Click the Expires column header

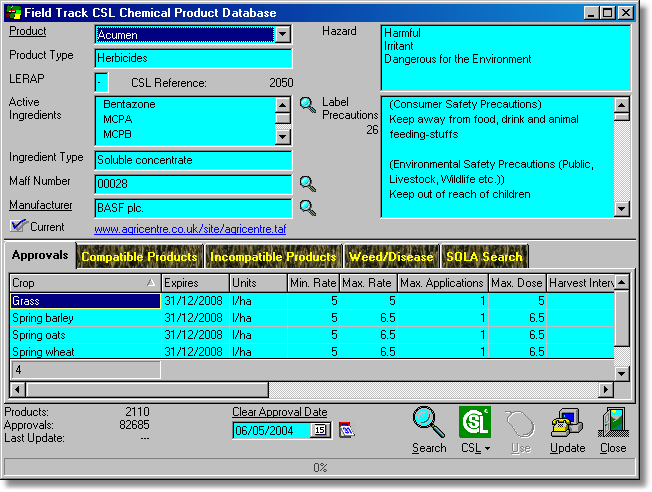coord(195,283)
